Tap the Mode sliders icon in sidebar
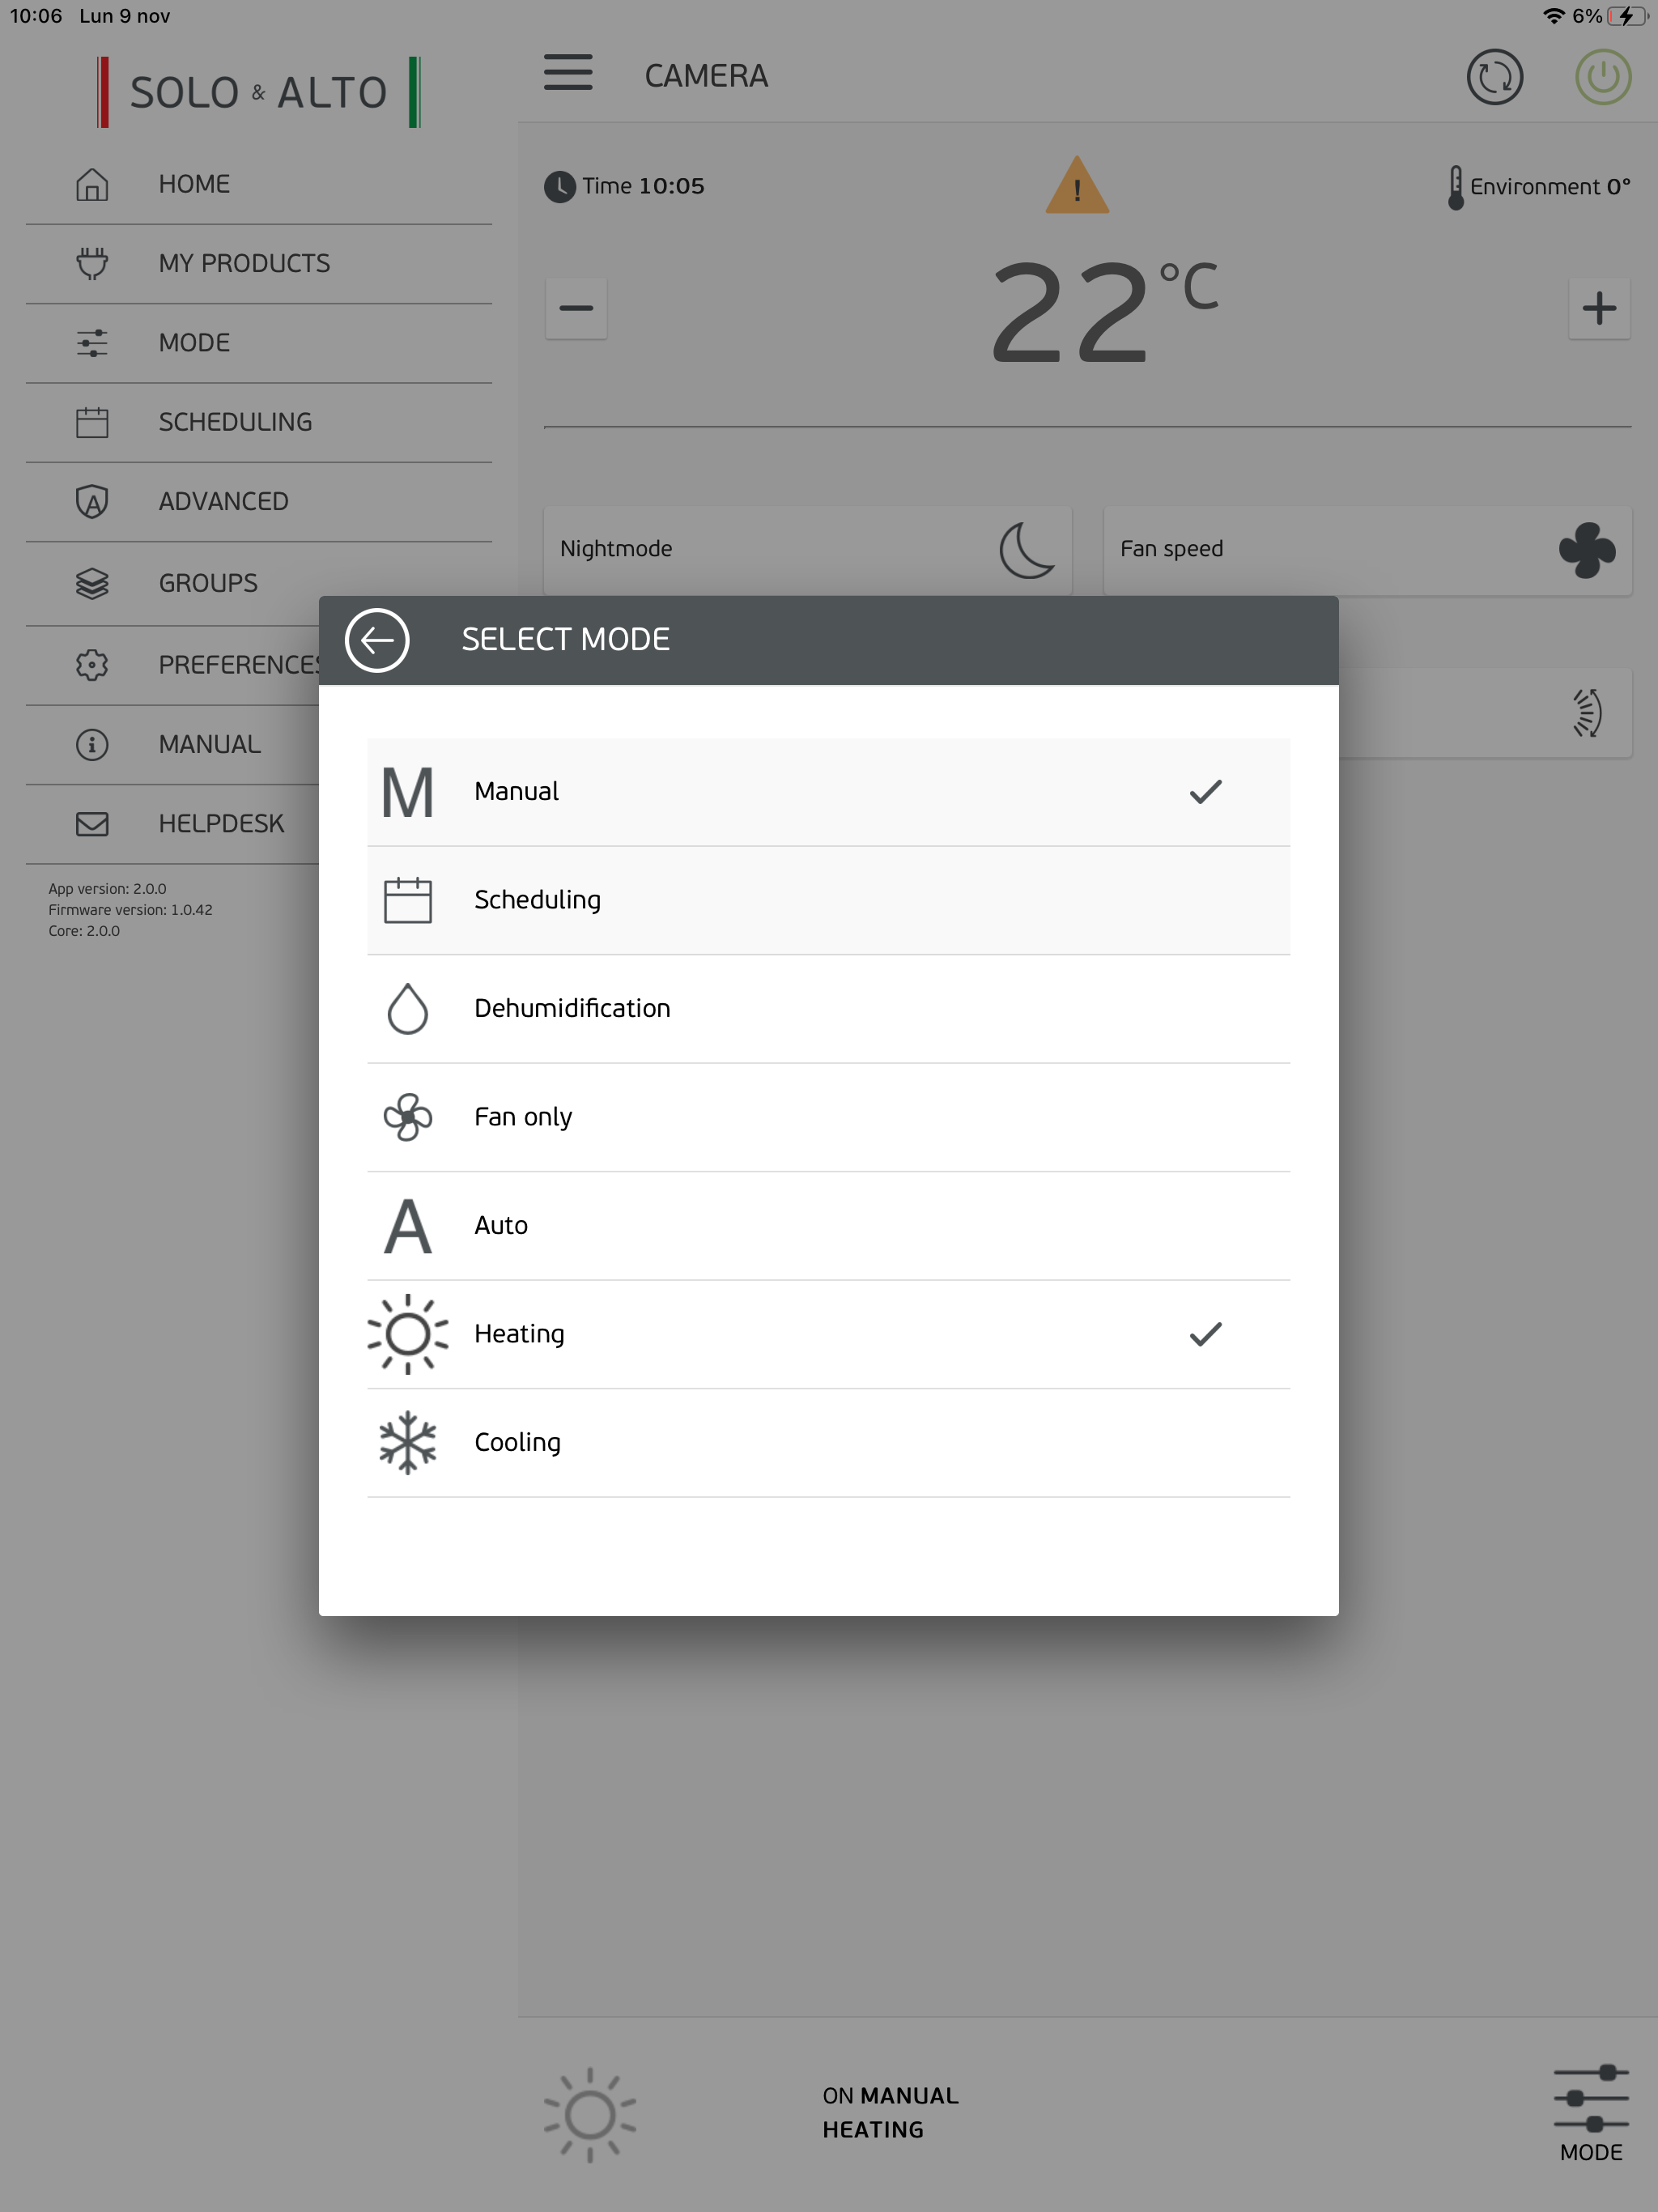This screenshot has height=2212, width=1658. tap(92, 343)
